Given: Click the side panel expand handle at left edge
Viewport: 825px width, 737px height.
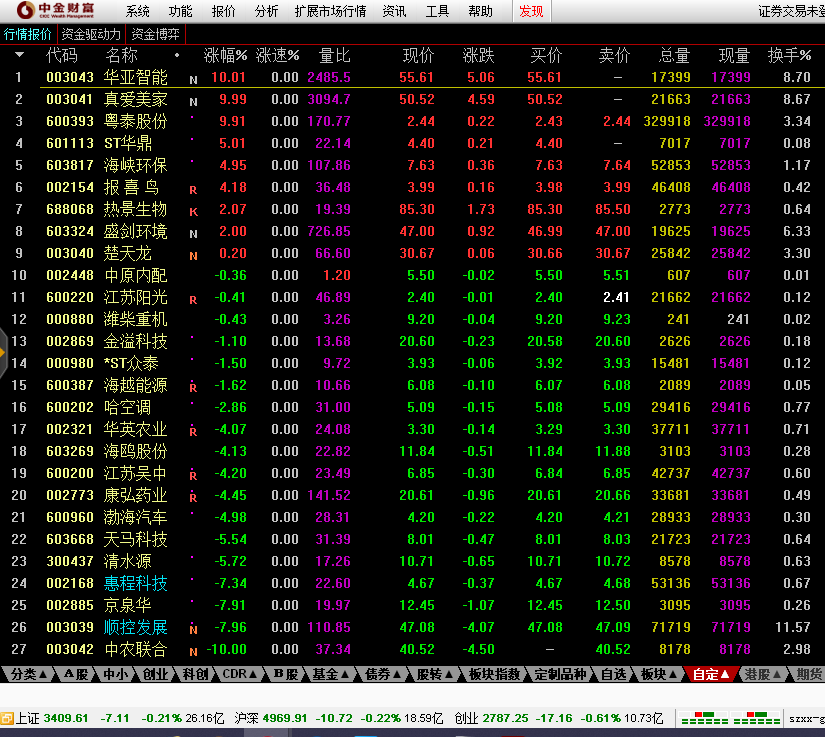Looking at the screenshot, I should click(x=3, y=352).
